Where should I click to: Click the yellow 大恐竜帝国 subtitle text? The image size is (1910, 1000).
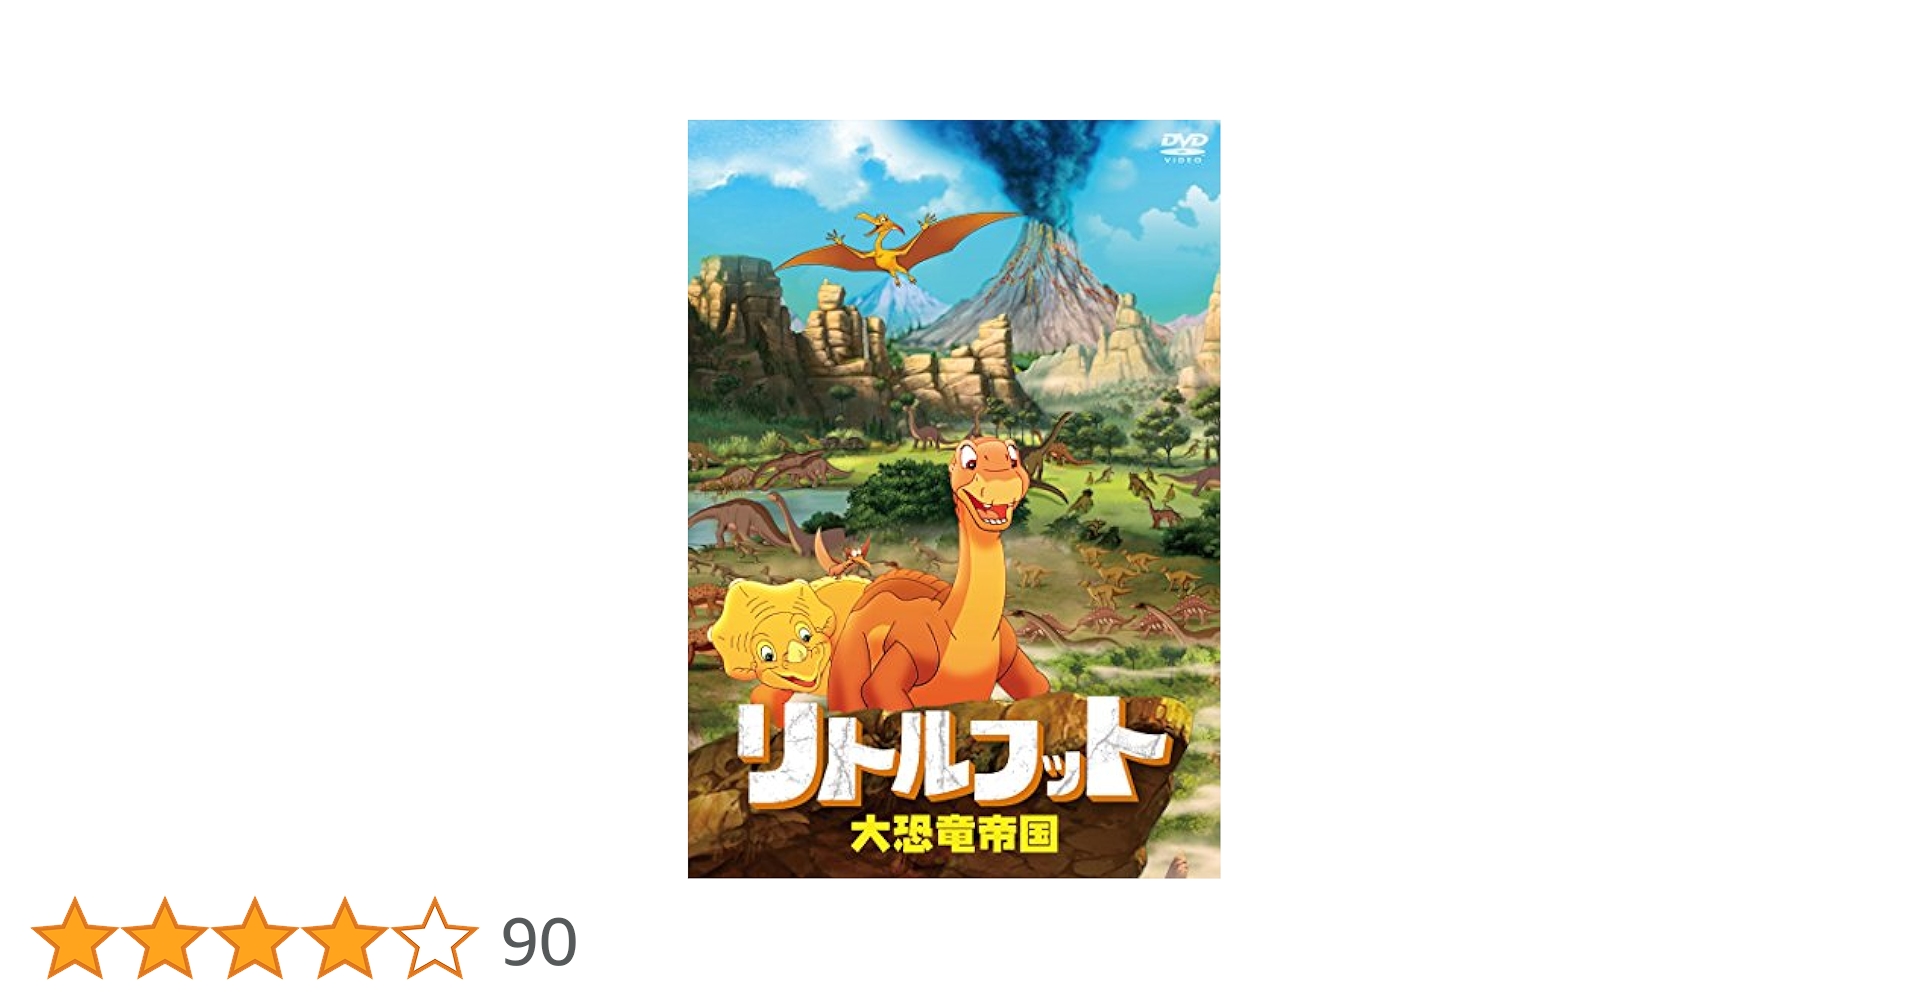tap(954, 834)
